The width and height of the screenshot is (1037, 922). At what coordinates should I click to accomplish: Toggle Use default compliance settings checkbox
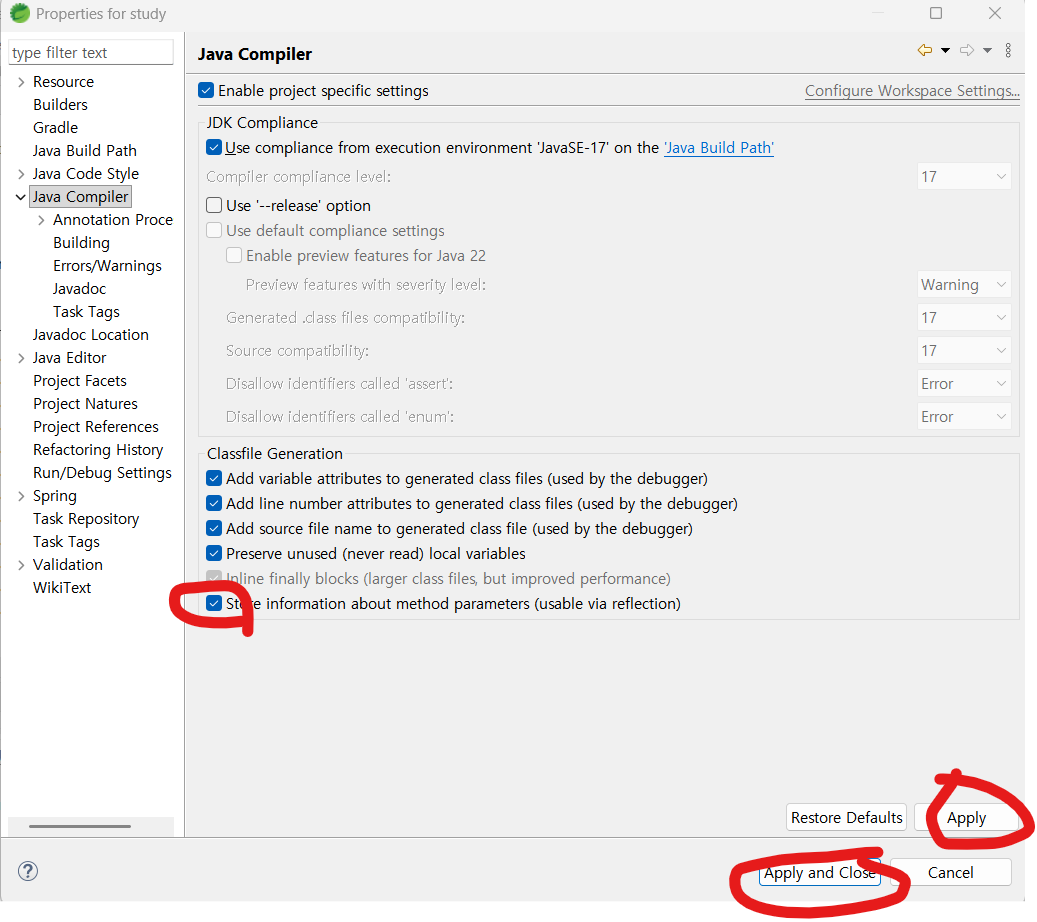[x=214, y=230]
